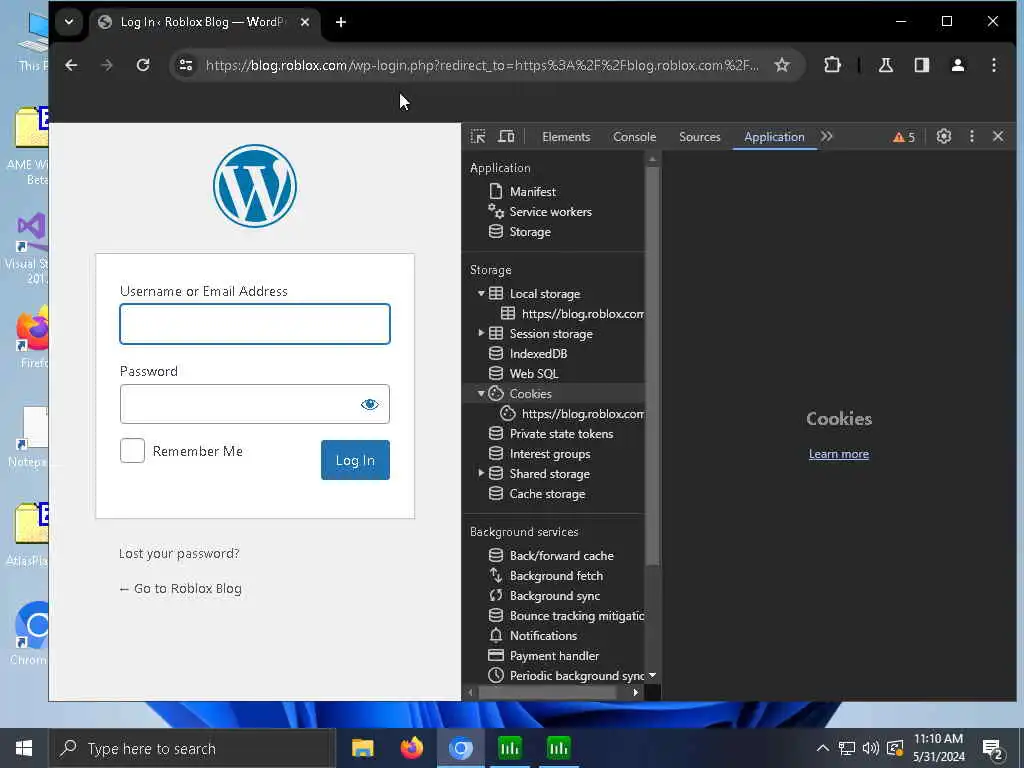The image size is (1024, 768).
Task: Open the tab search dropdown
Action: (x=69, y=22)
